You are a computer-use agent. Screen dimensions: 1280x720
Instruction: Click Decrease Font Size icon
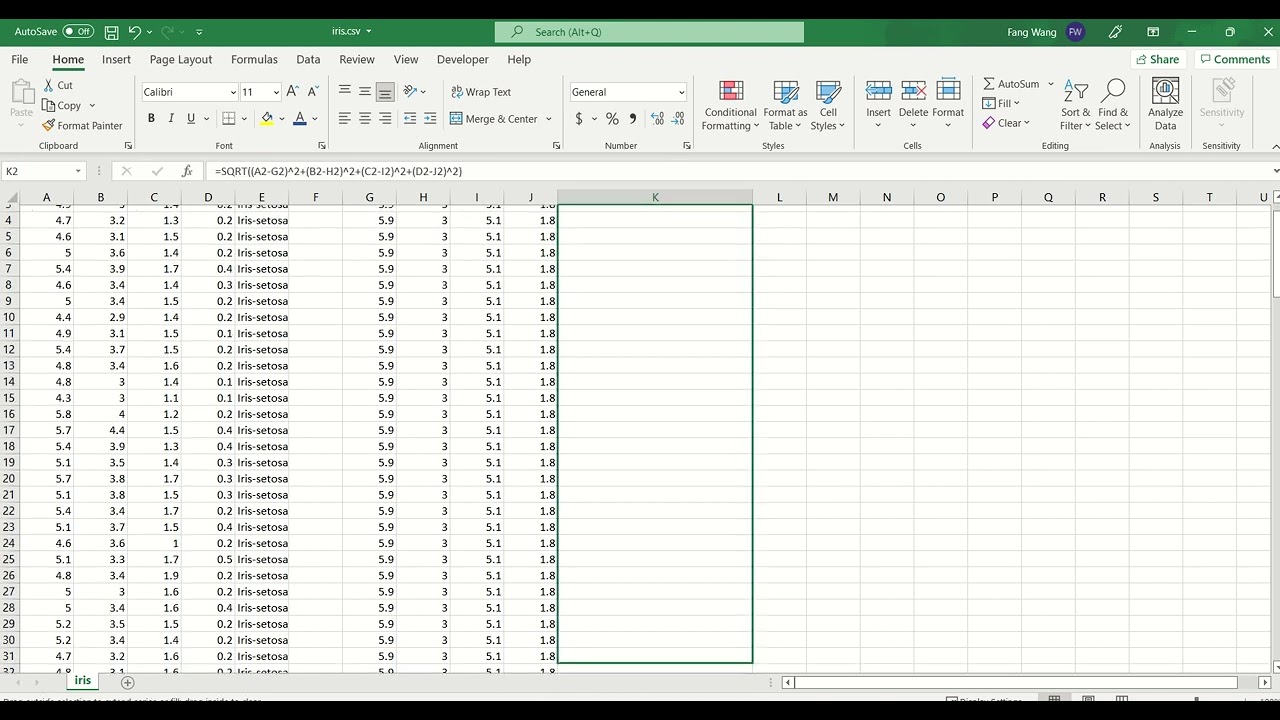(x=312, y=92)
